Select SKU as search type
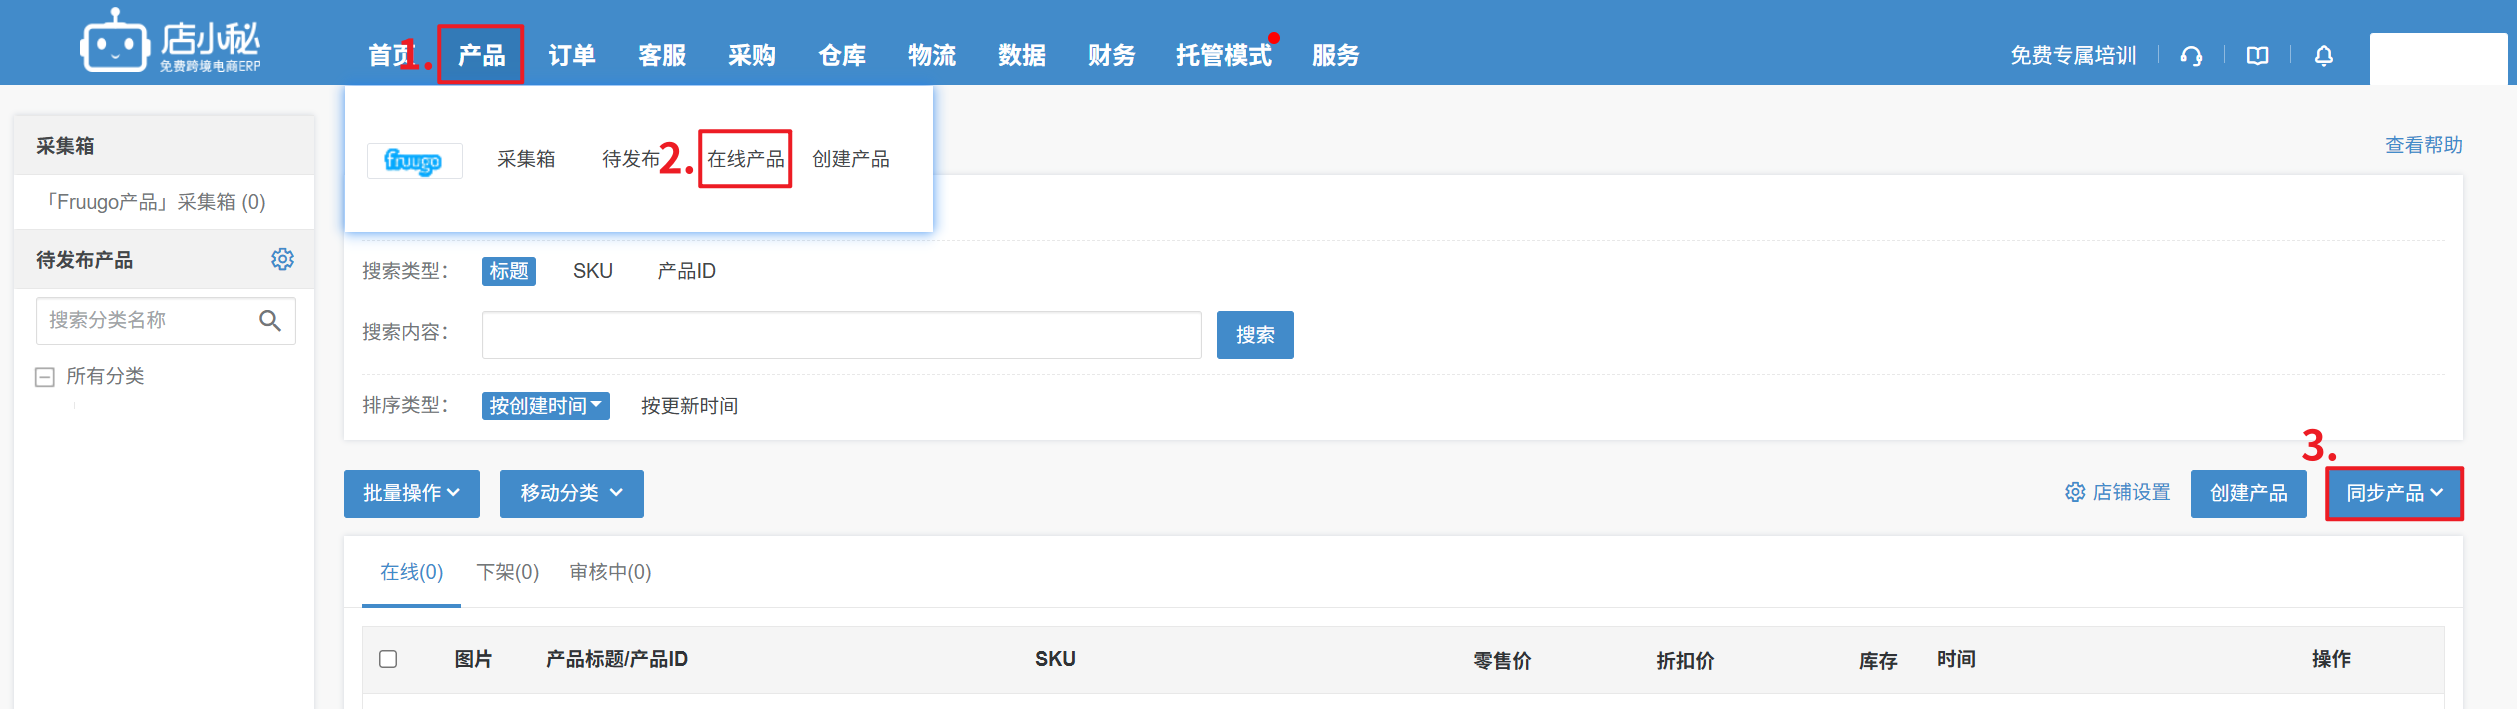This screenshot has width=2517, height=709. 592,272
